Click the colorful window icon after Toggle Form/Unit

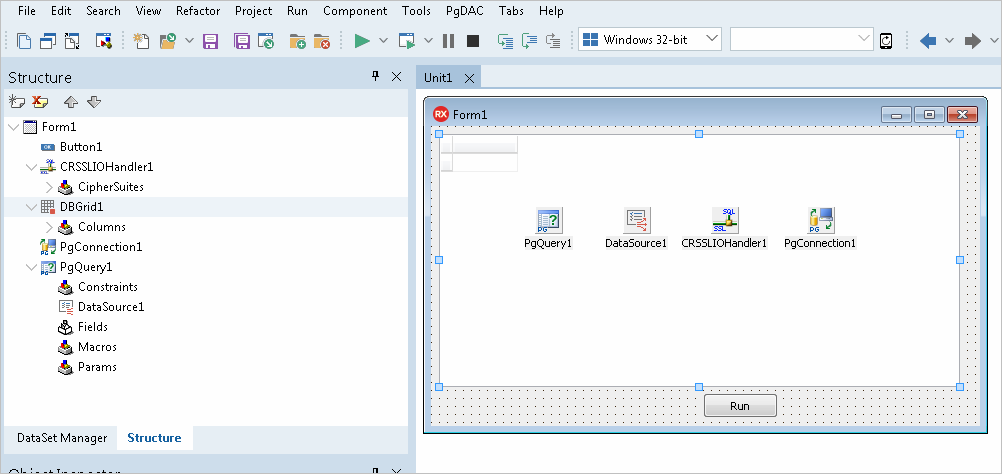(104, 42)
